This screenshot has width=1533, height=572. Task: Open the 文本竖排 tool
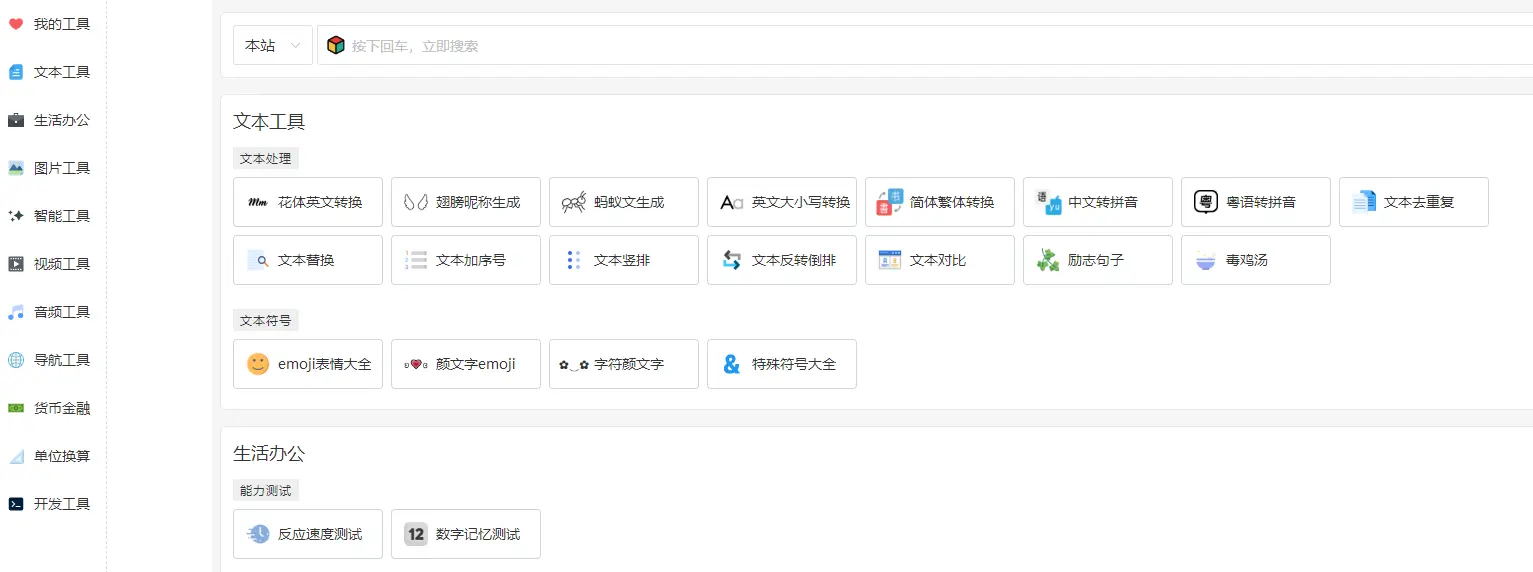tap(624, 260)
